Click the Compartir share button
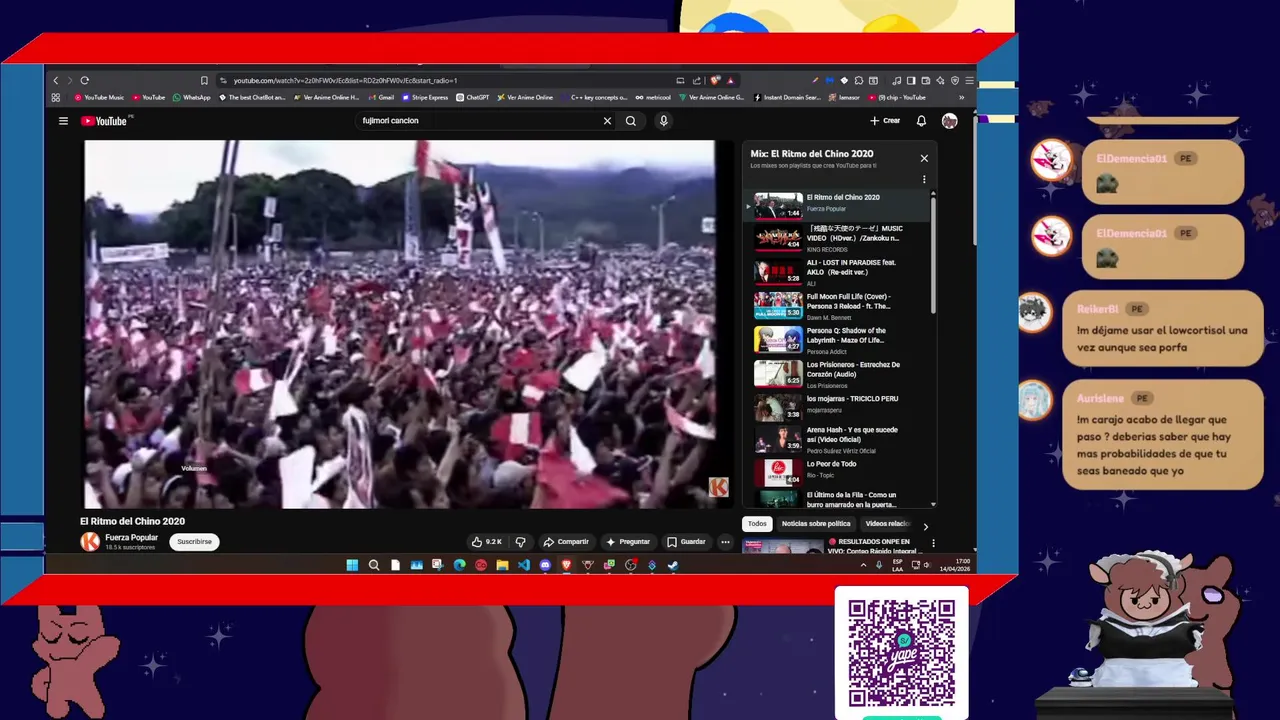 click(x=566, y=542)
